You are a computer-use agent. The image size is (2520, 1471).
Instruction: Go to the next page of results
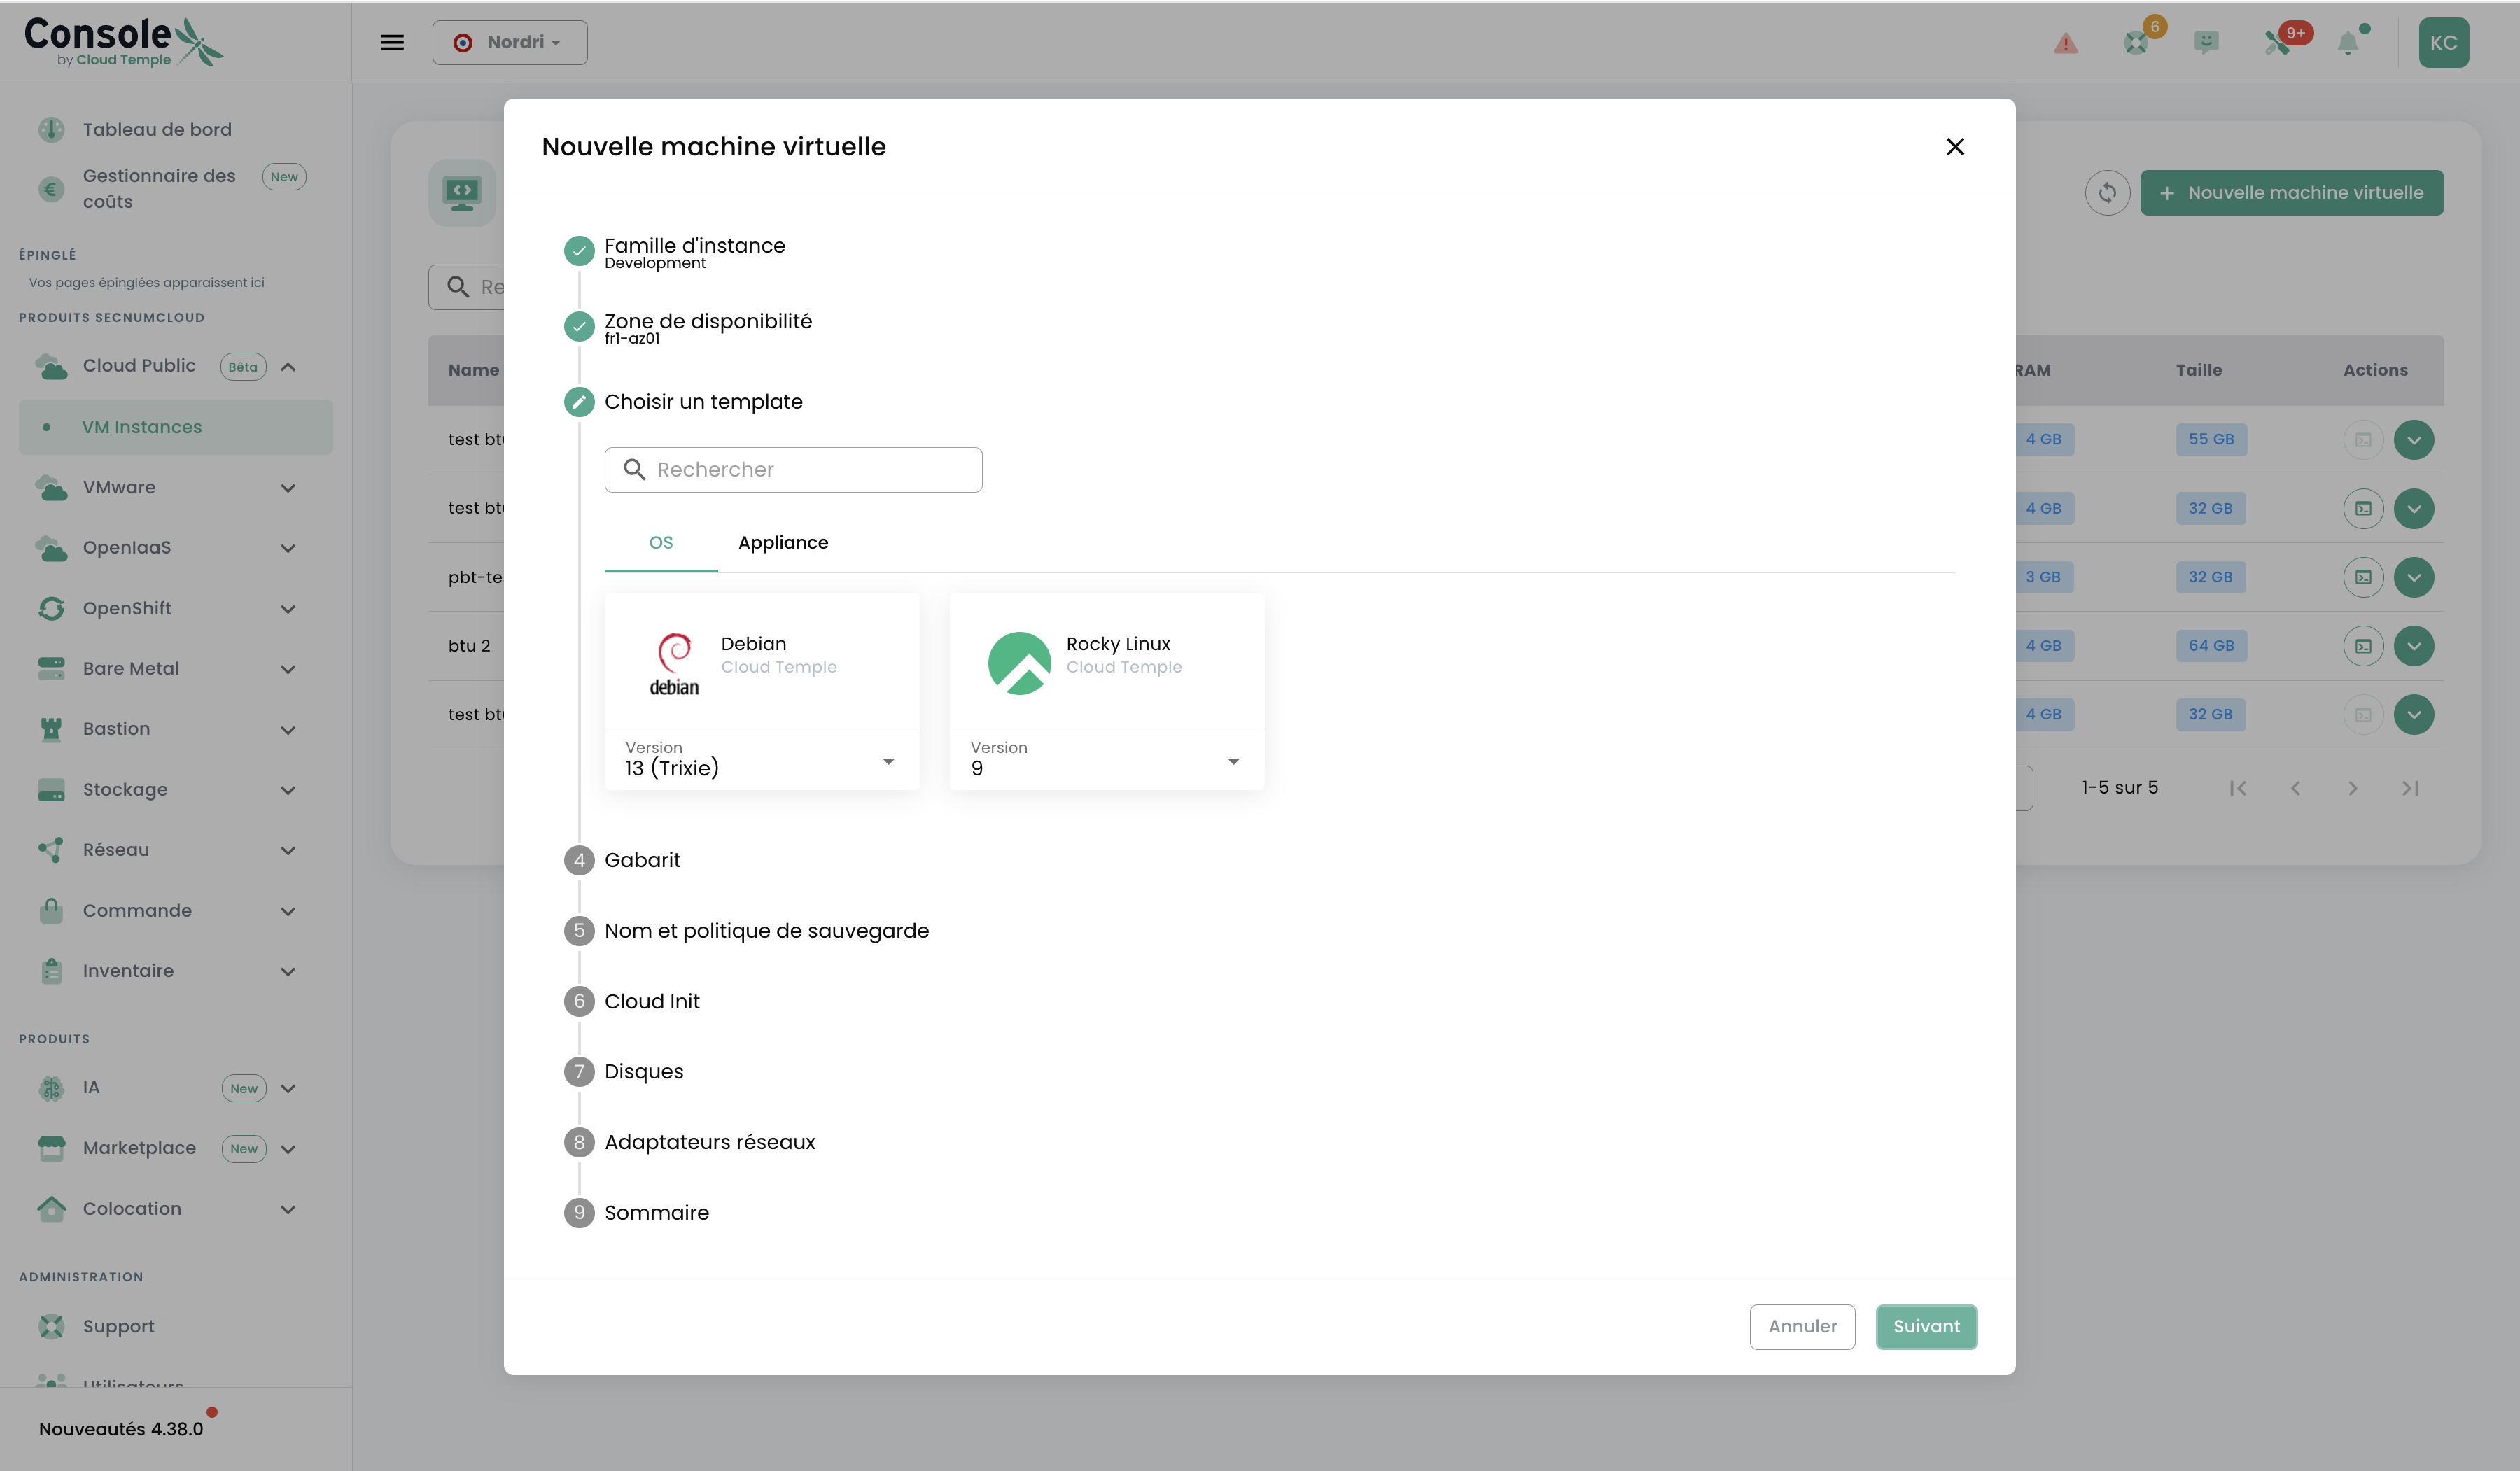click(x=2353, y=788)
